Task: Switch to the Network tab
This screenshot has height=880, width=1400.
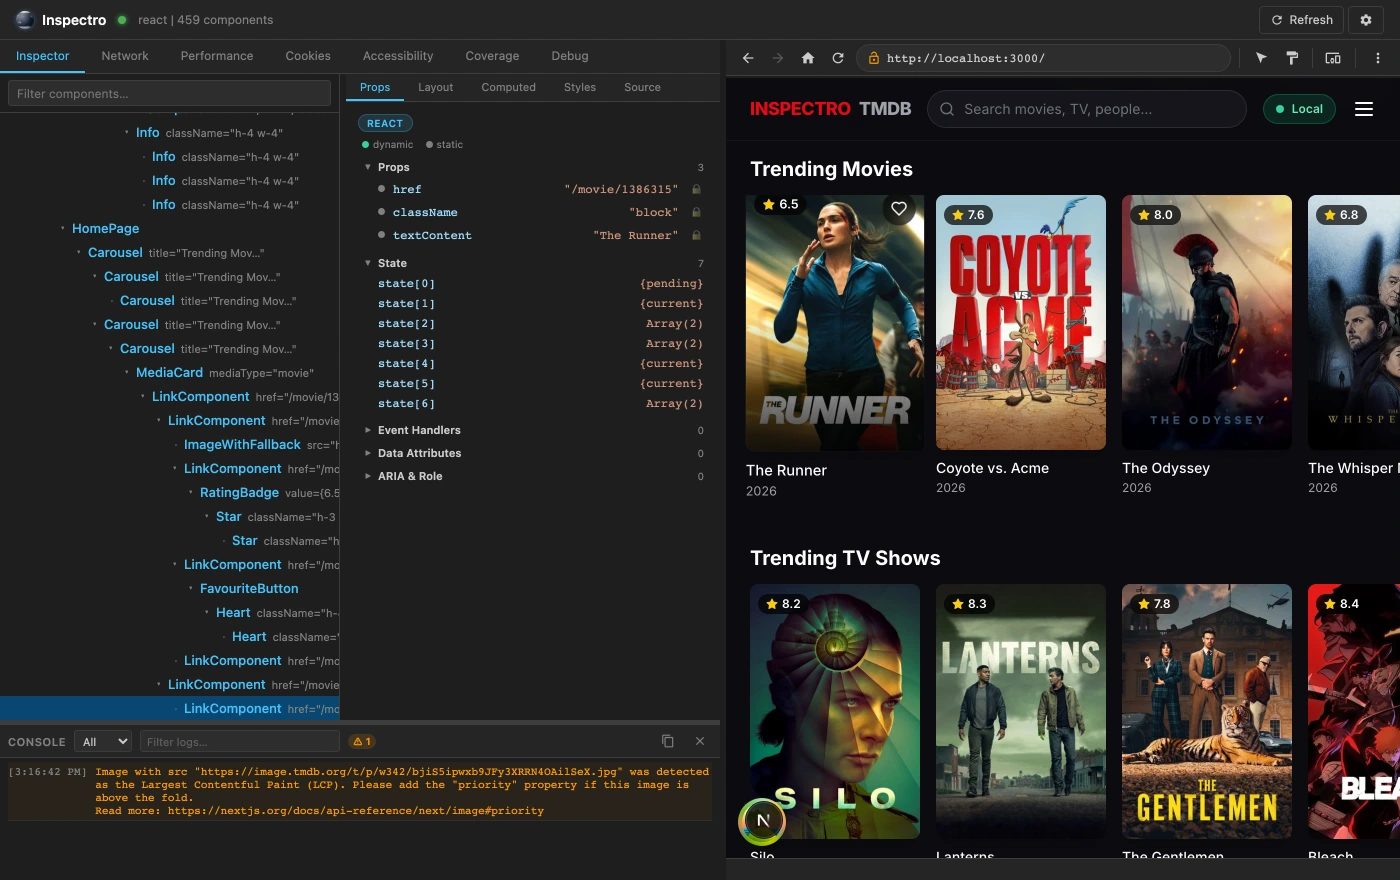Action: (125, 56)
